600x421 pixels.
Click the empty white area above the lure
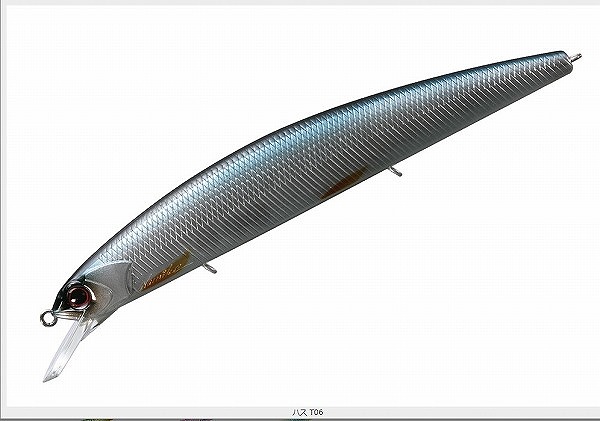pyautogui.click(x=200, y=60)
